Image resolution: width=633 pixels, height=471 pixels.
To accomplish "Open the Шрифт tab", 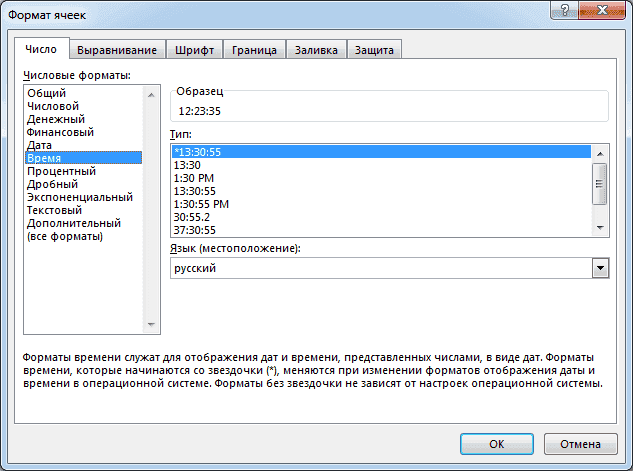I will (x=194, y=50).
